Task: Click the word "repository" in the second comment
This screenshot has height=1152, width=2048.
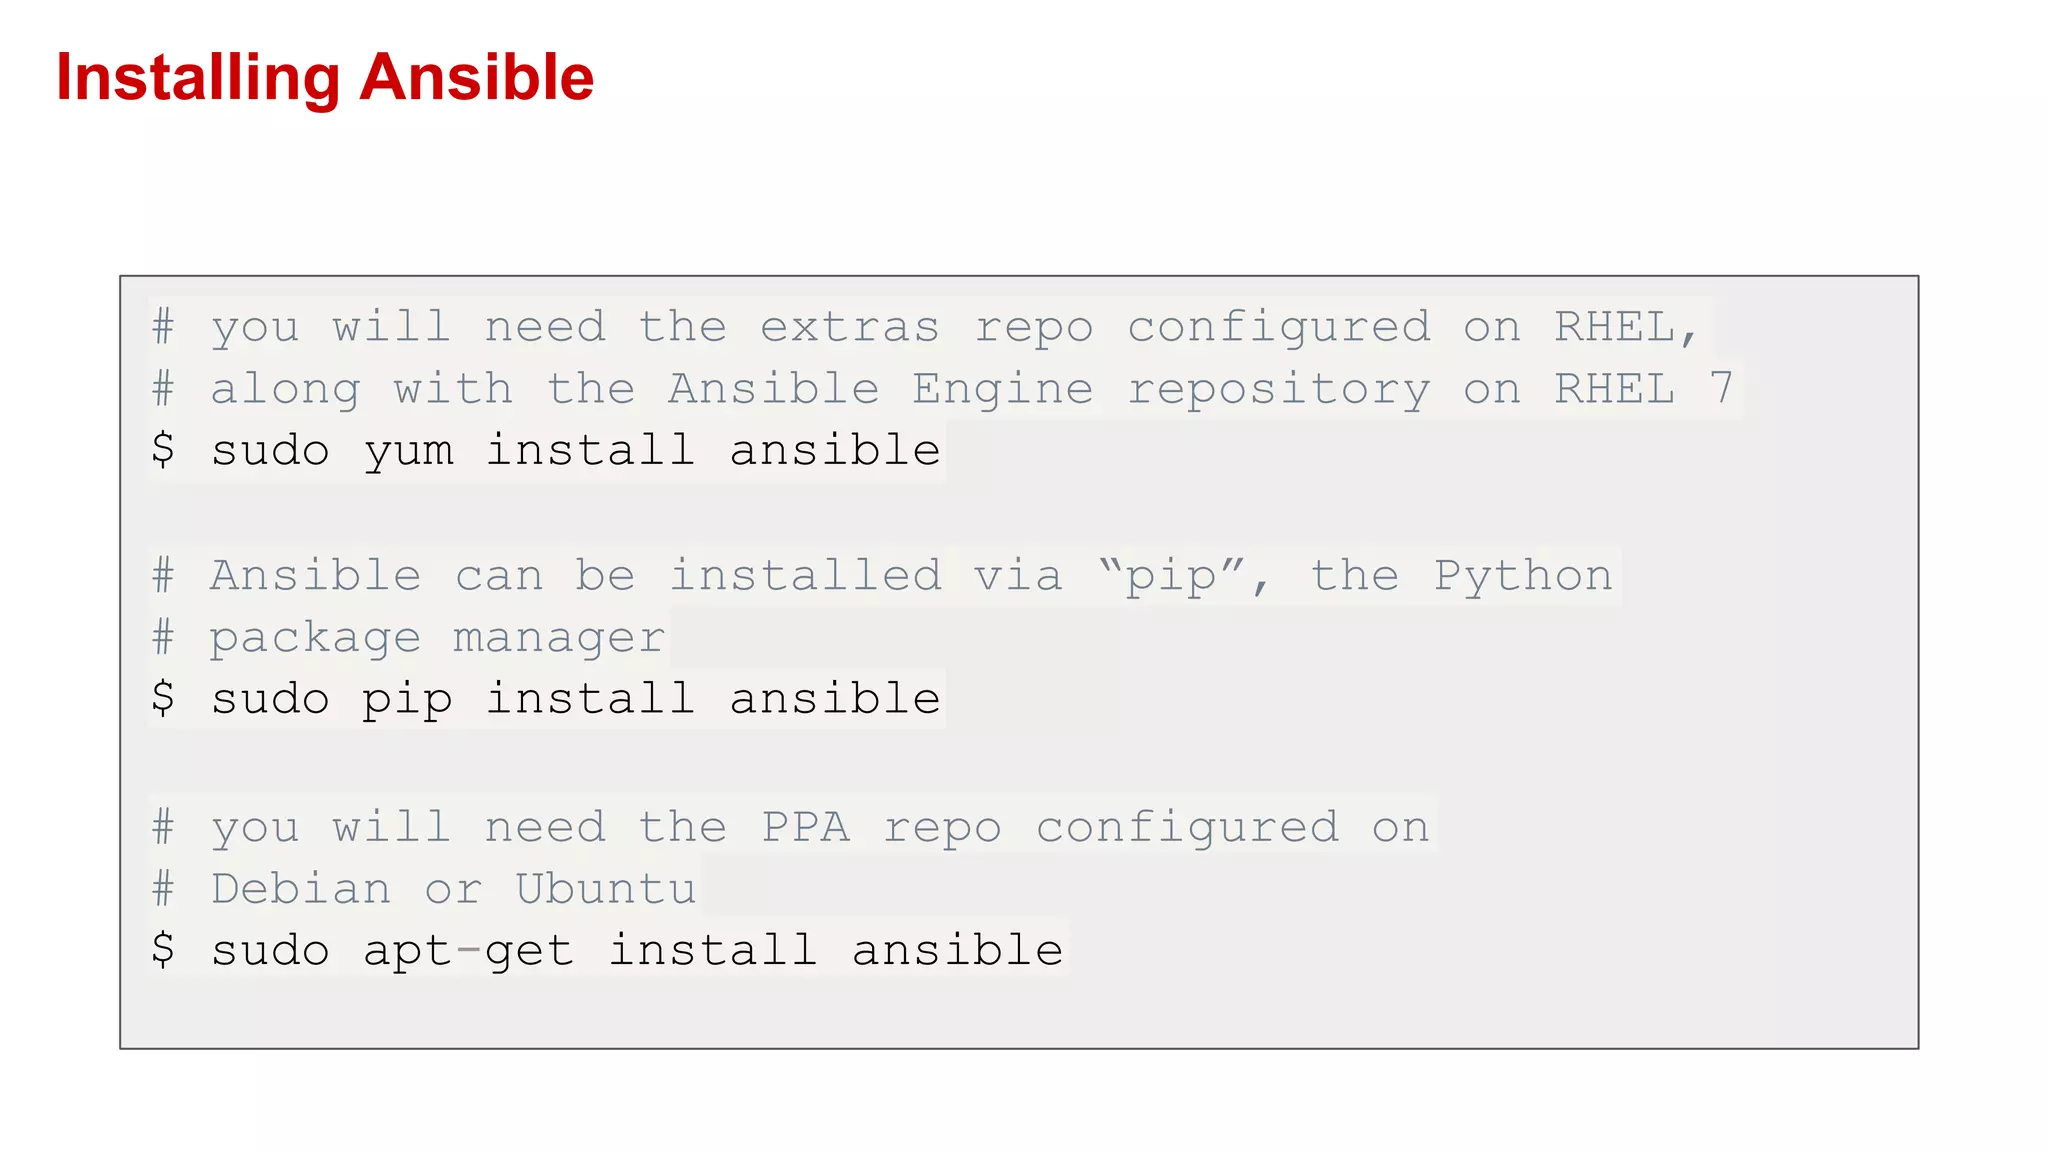Action: pyautogui.click(x=1278, y=389)
